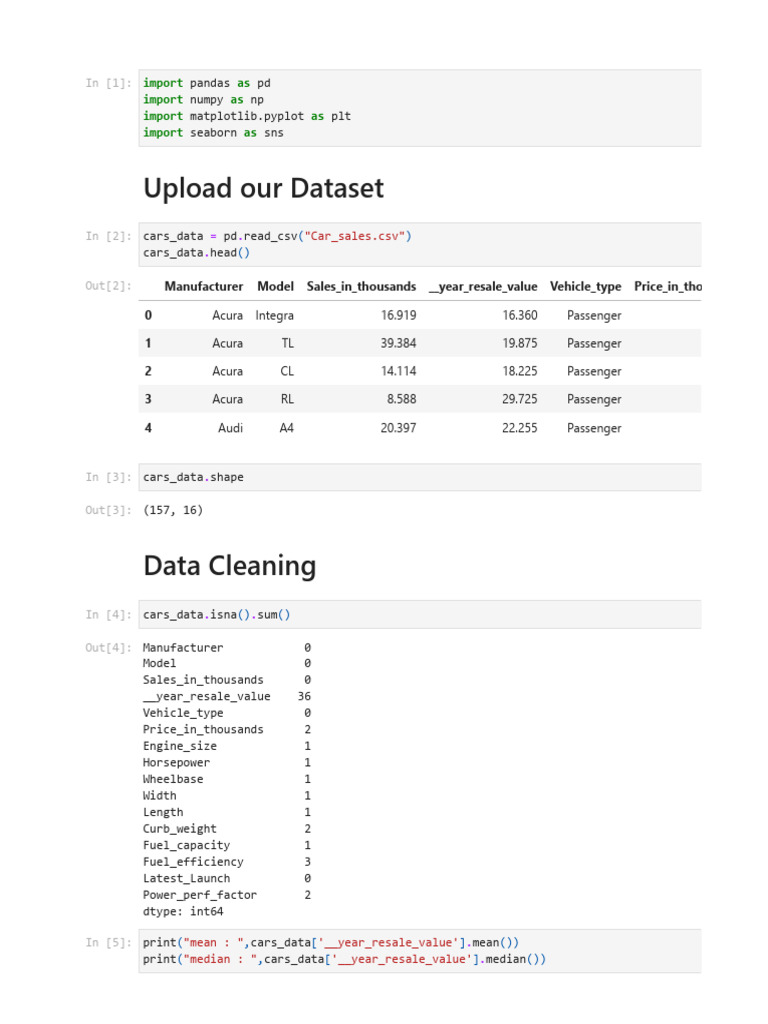Click the Out[4] prompt label
Viewport: 768px width, 1024px height.
(108, 647)
